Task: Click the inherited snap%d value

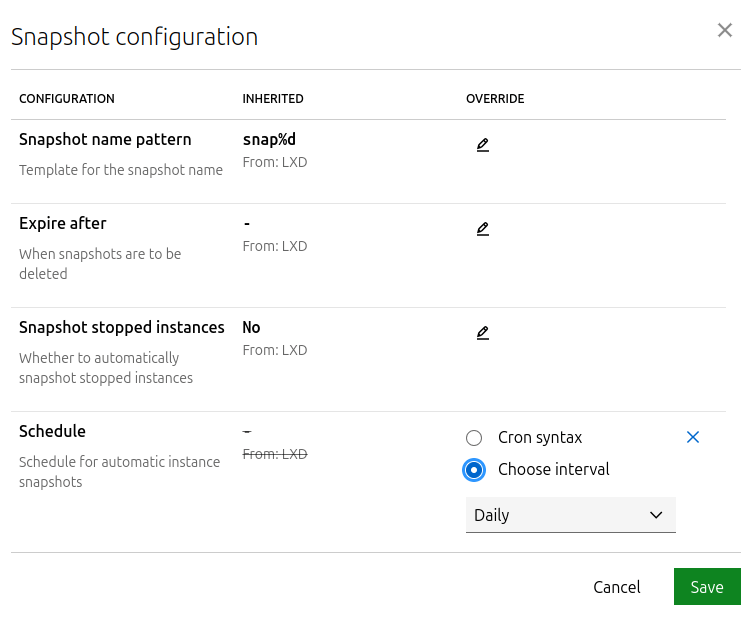Action: pos(269,140)
